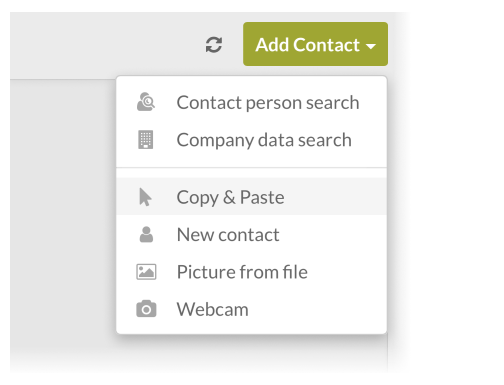Click the Contact person search magnifier icon
The height and width of the screenshot is (385, 504).
click(x=146, y=102)
